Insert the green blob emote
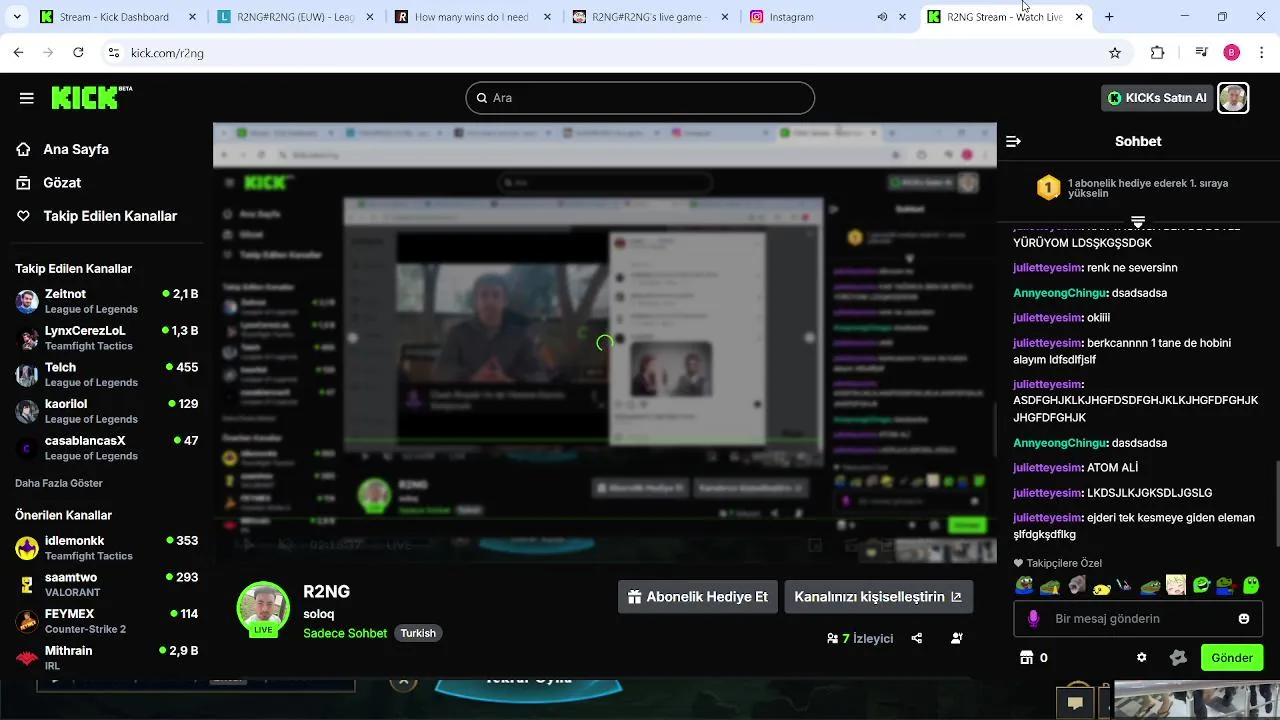The height and width of the screenshot is (720, 1280). 1251,585
